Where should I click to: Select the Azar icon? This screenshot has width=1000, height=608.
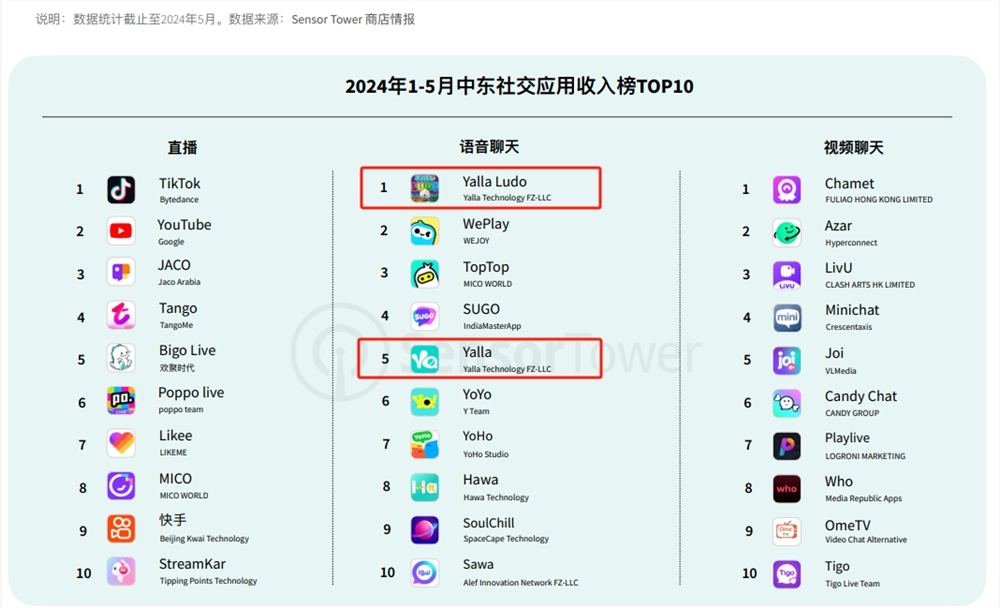(786, 231)
